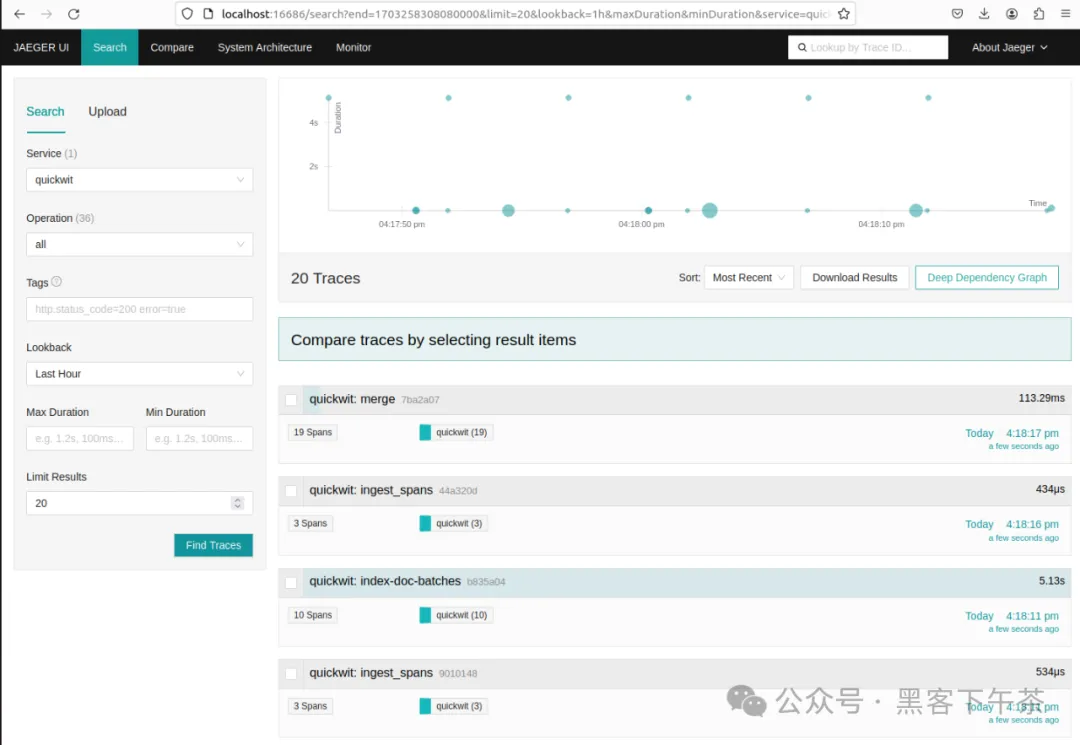Select checkbox for index-doc-batches trace

291,583
